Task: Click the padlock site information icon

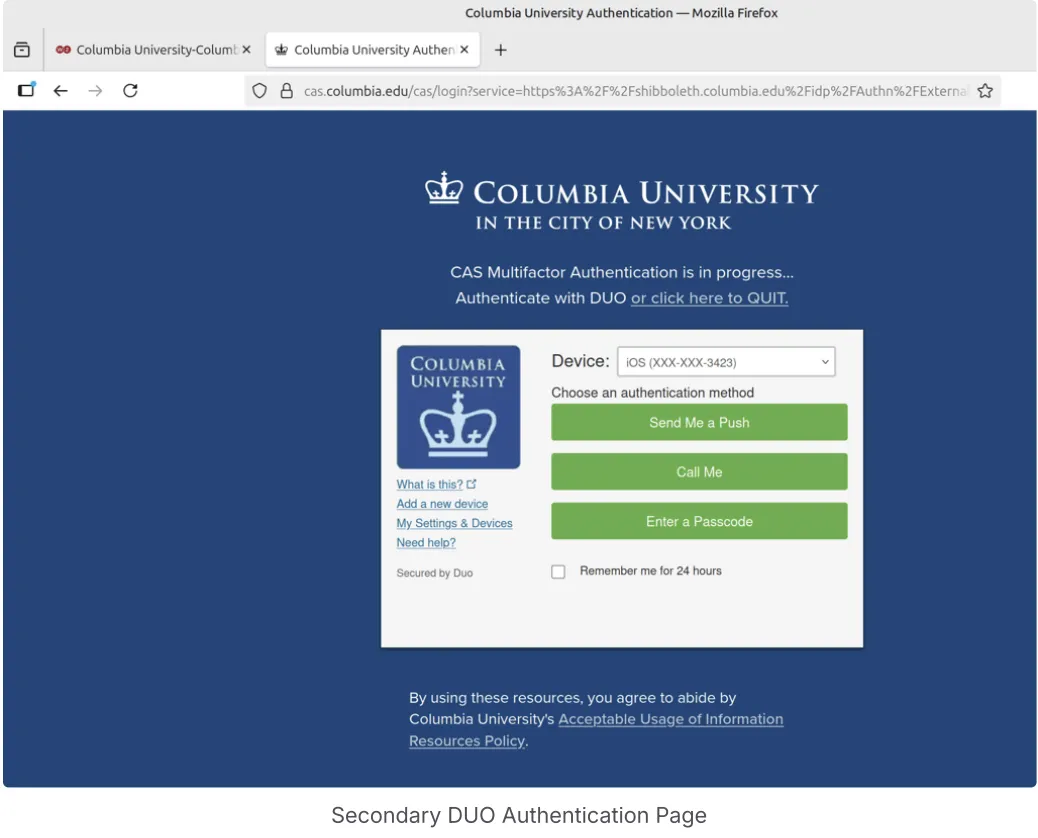Action: pyautogui.click(x=286, y=91)
